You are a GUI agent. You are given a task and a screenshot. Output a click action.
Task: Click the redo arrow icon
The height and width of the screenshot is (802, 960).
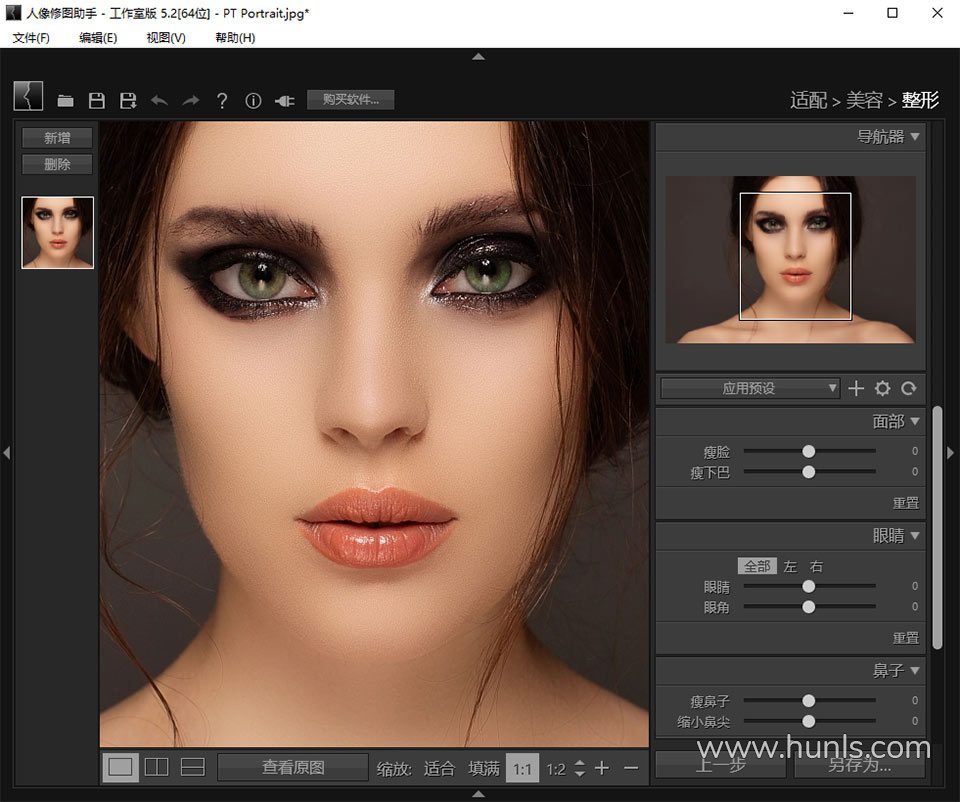tap(190, 100)
